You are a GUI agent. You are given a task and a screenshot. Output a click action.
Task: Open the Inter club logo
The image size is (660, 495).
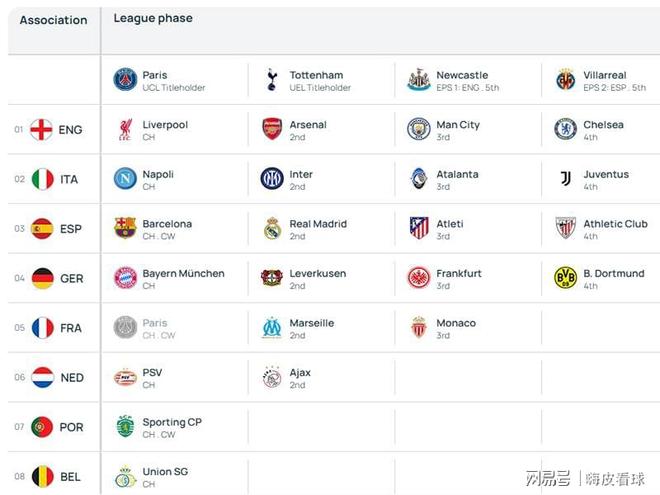point(272,178)
